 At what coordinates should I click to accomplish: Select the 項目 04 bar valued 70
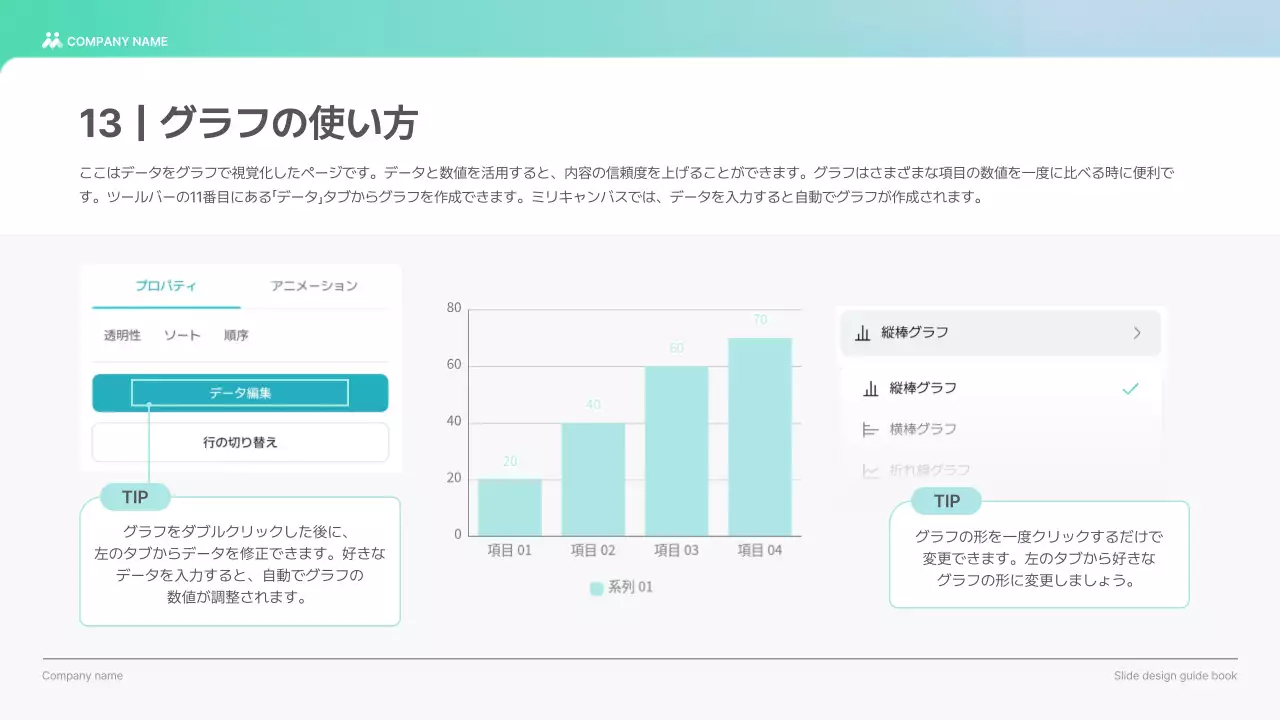[760, 436]
